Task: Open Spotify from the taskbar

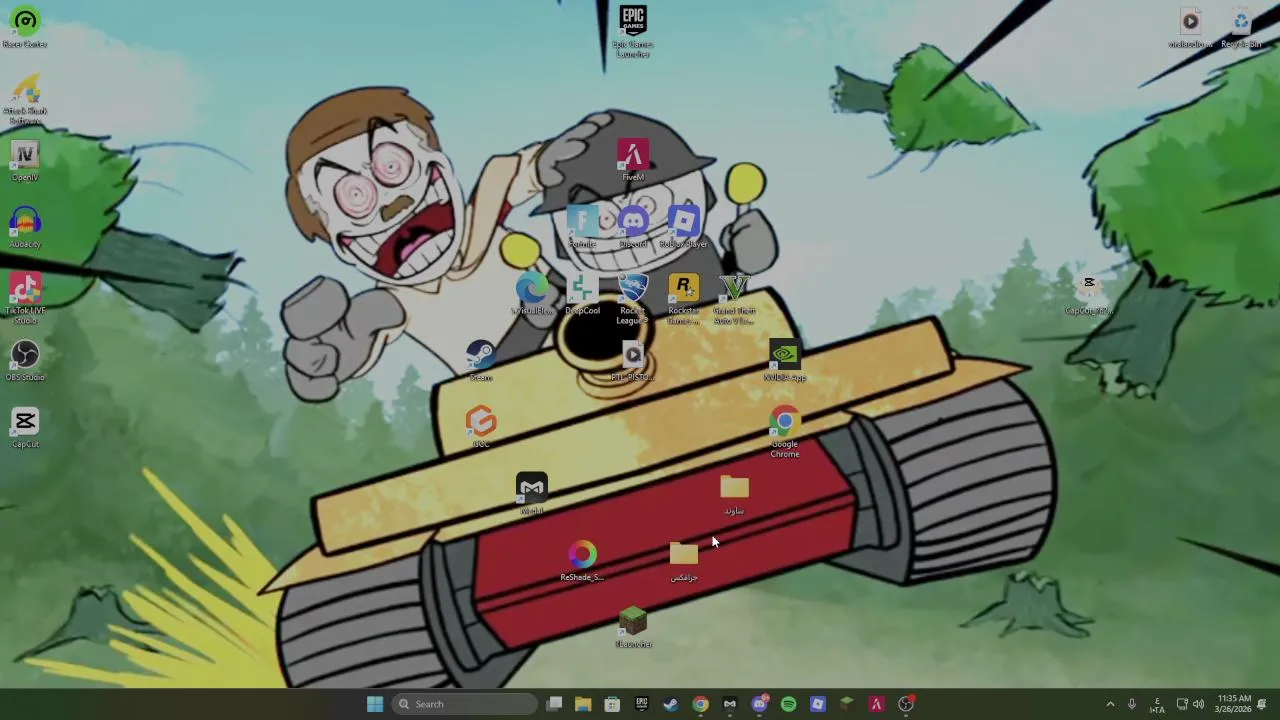Action: click(x=788, y=704)
